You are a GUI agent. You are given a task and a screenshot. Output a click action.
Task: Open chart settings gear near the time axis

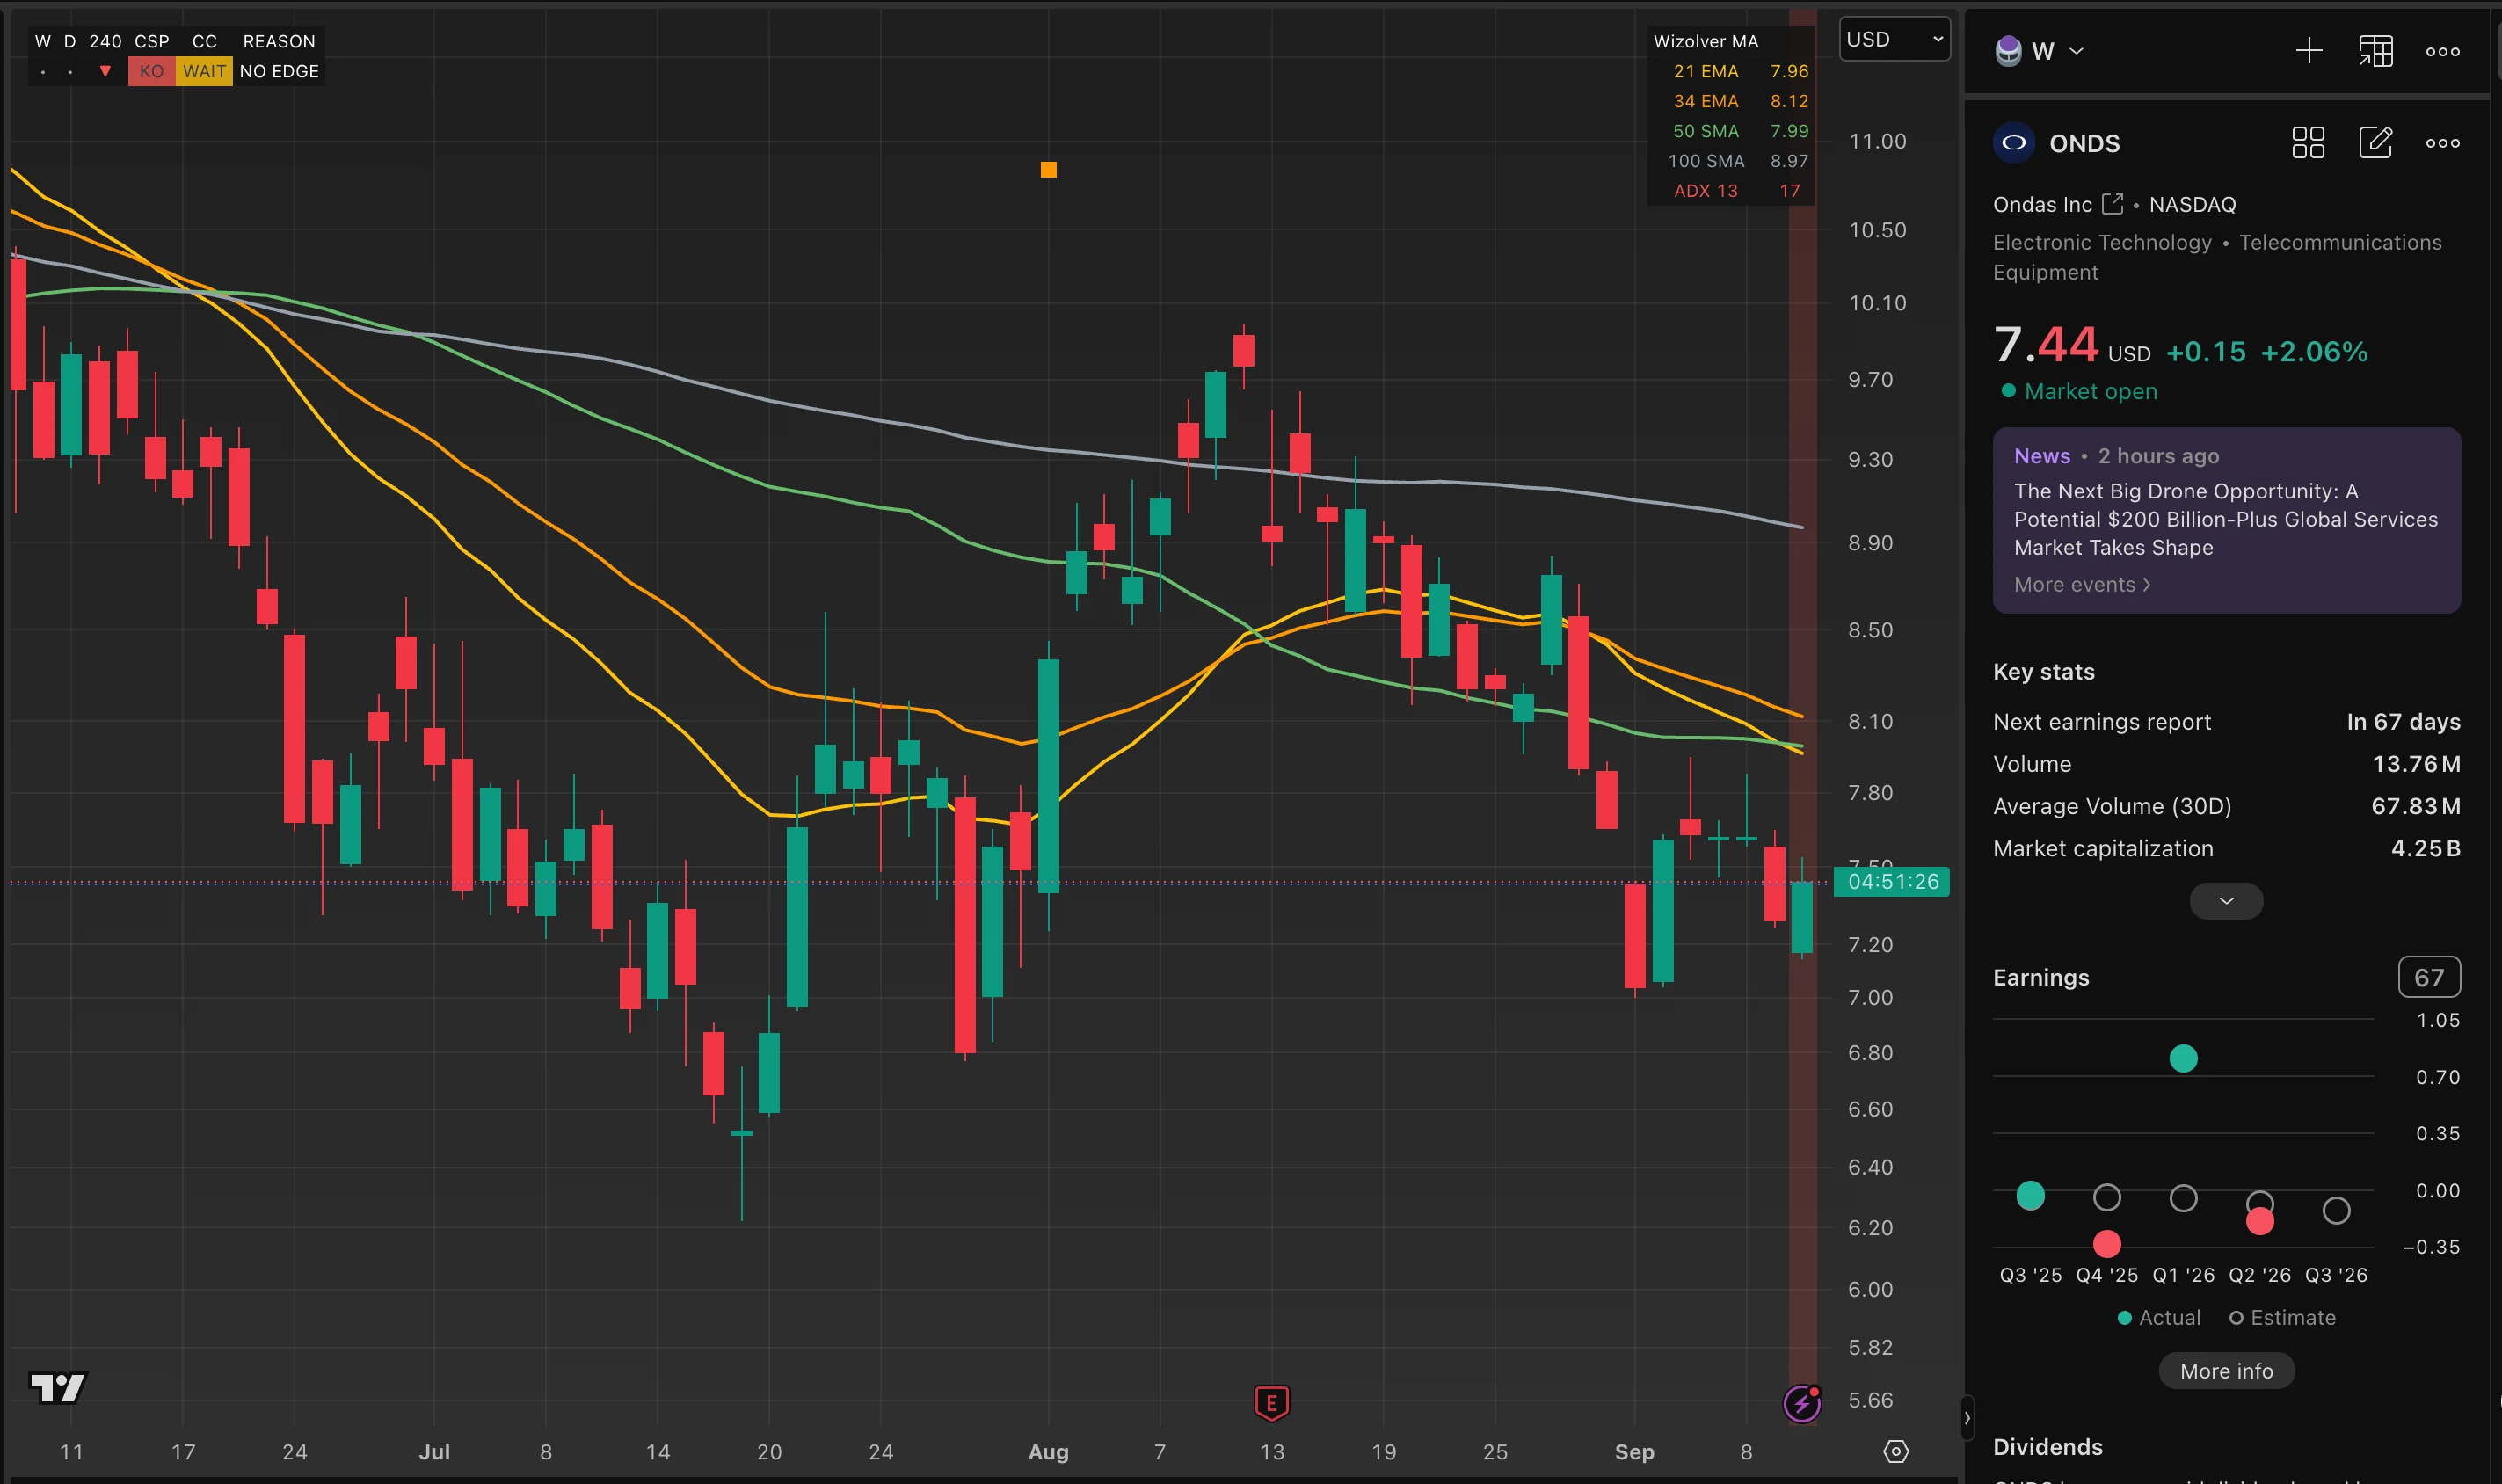[x=1896, y=1451]
